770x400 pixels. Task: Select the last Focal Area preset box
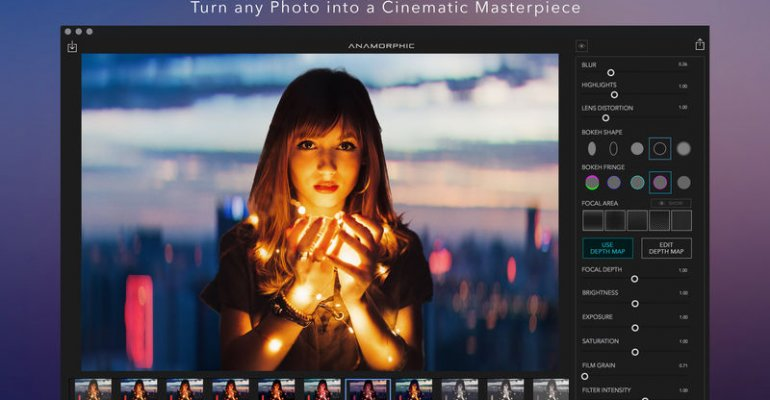click(681, 220)
